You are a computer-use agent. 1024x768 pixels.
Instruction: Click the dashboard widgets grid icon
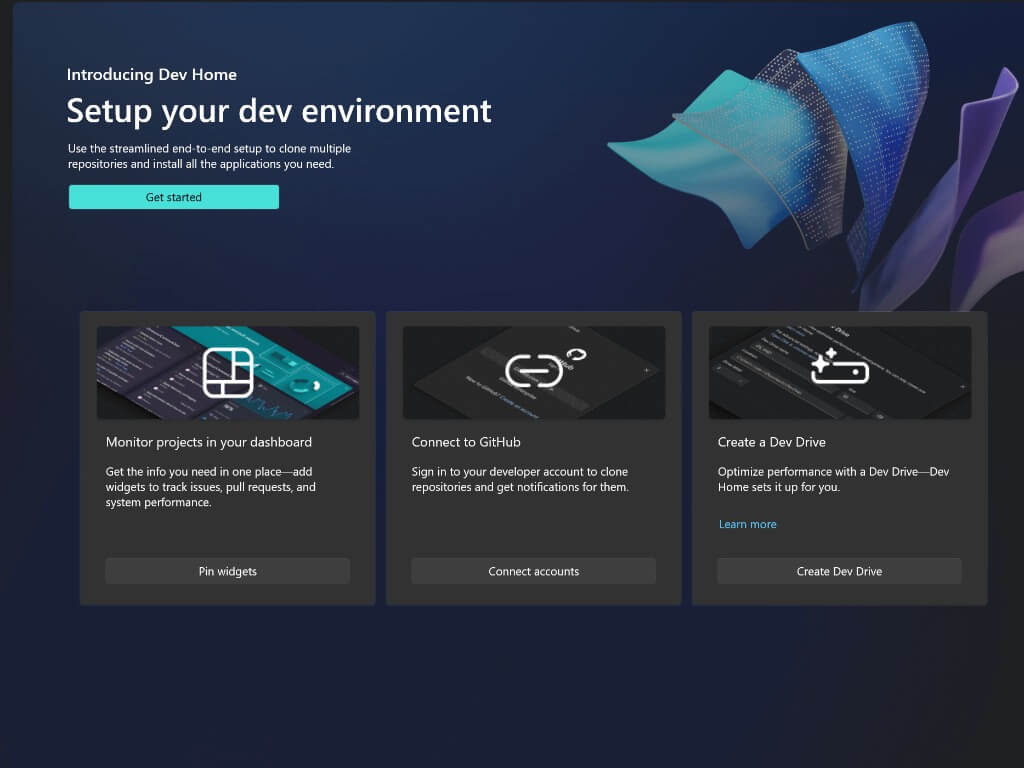(x=228, y=373)
